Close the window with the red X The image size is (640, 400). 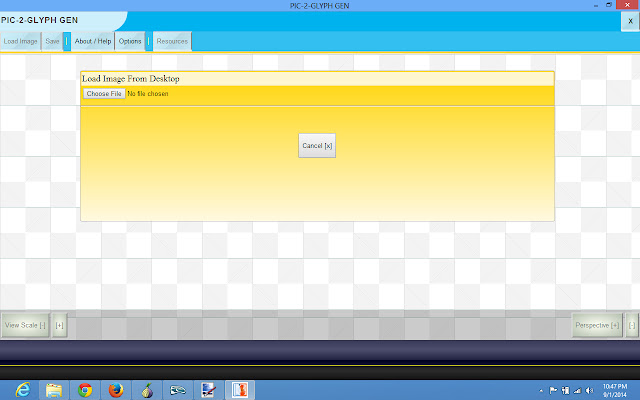[x=628, y=5]
